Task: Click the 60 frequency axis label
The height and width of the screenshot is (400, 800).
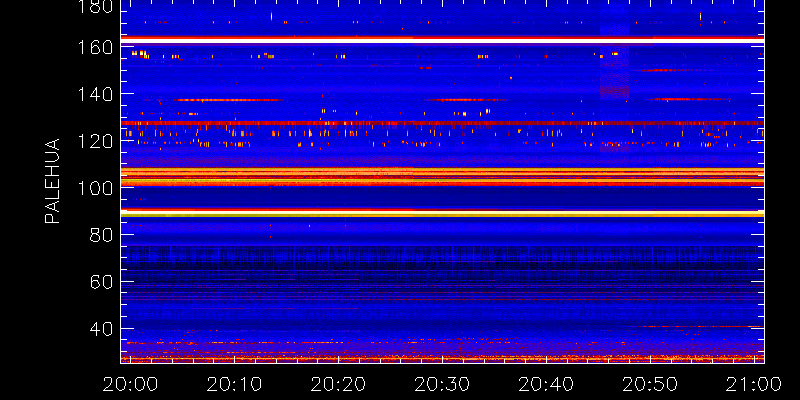Action: click(101, 282)
